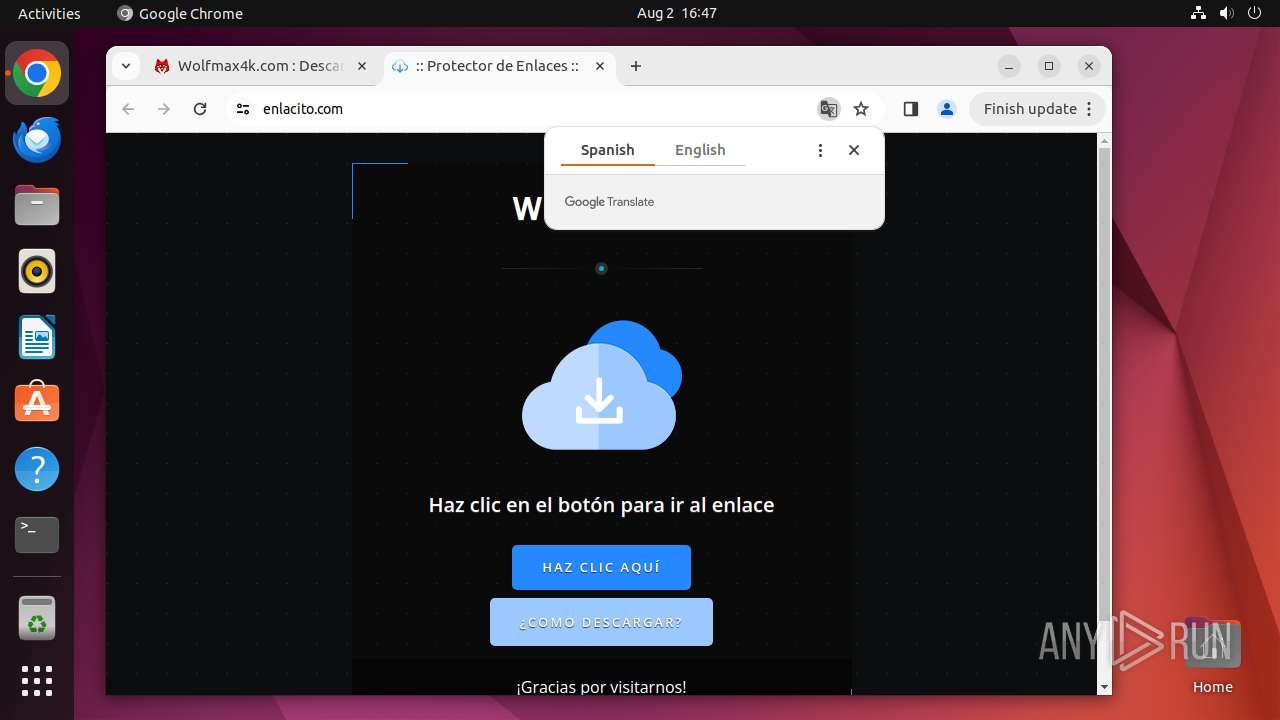Image resolution: width=1280 pixels, height=720 pixels.
Task: Open Ubuntu Software from the dock
Action: [37, 403]
